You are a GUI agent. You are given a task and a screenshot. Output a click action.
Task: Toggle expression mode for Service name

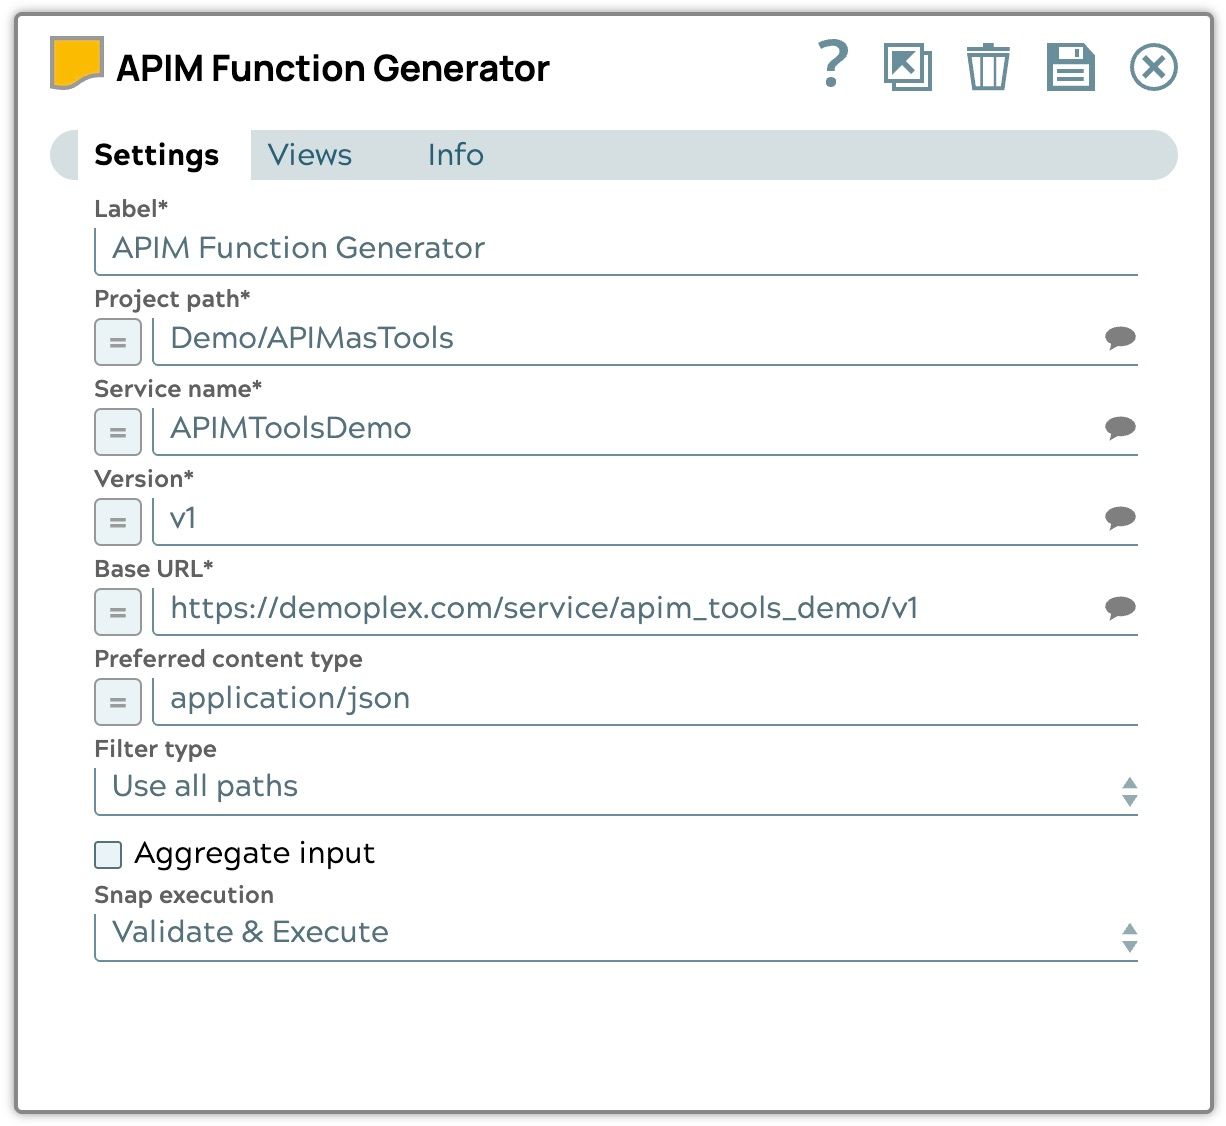pyautogui.click(x=118, y=432)
